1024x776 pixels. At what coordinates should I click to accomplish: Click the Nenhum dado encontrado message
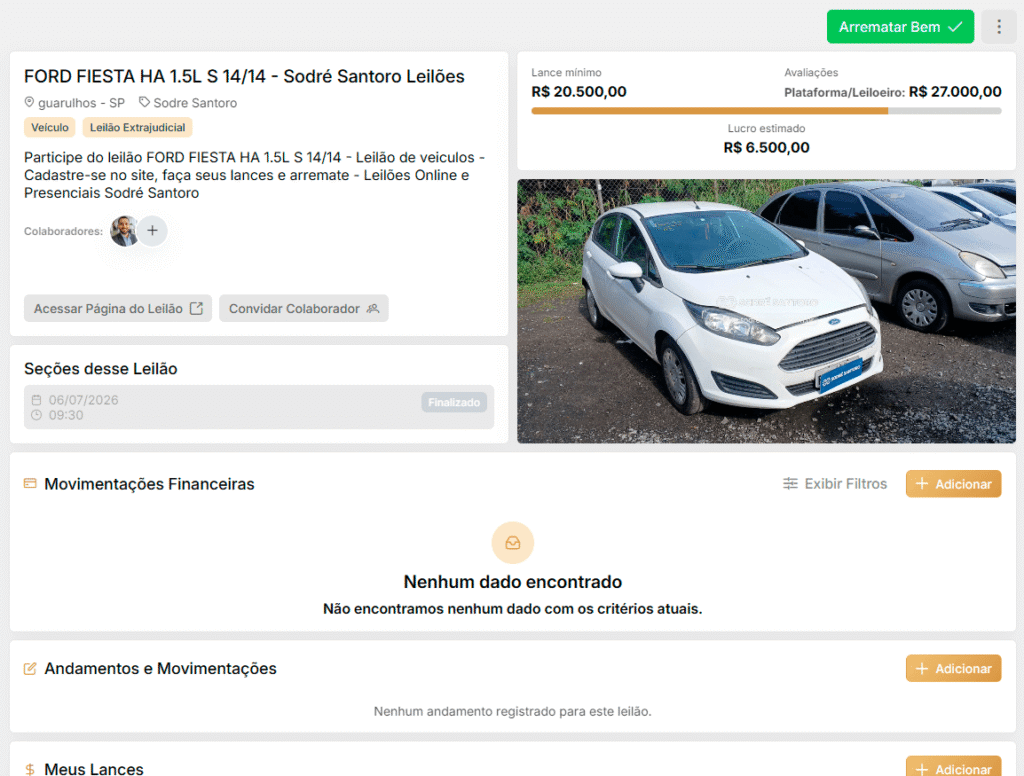(x=513, y=581)
